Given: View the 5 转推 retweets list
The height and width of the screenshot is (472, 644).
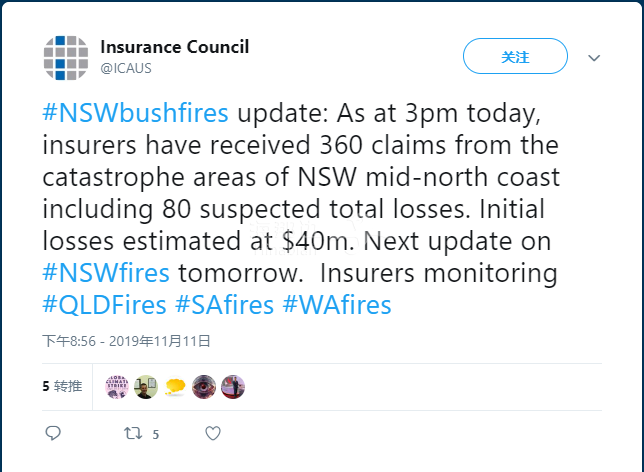Looking at the screenshot, I should coord(61,386).
